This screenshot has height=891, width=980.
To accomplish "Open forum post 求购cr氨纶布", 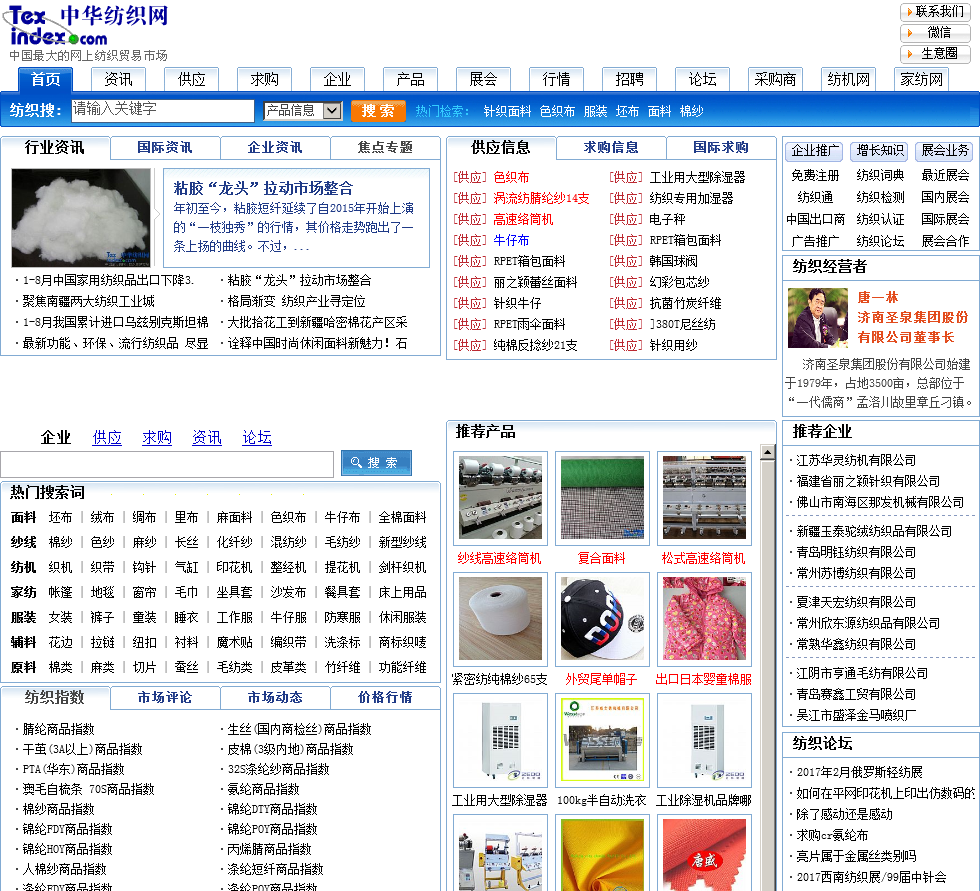I will coord(832,835).
